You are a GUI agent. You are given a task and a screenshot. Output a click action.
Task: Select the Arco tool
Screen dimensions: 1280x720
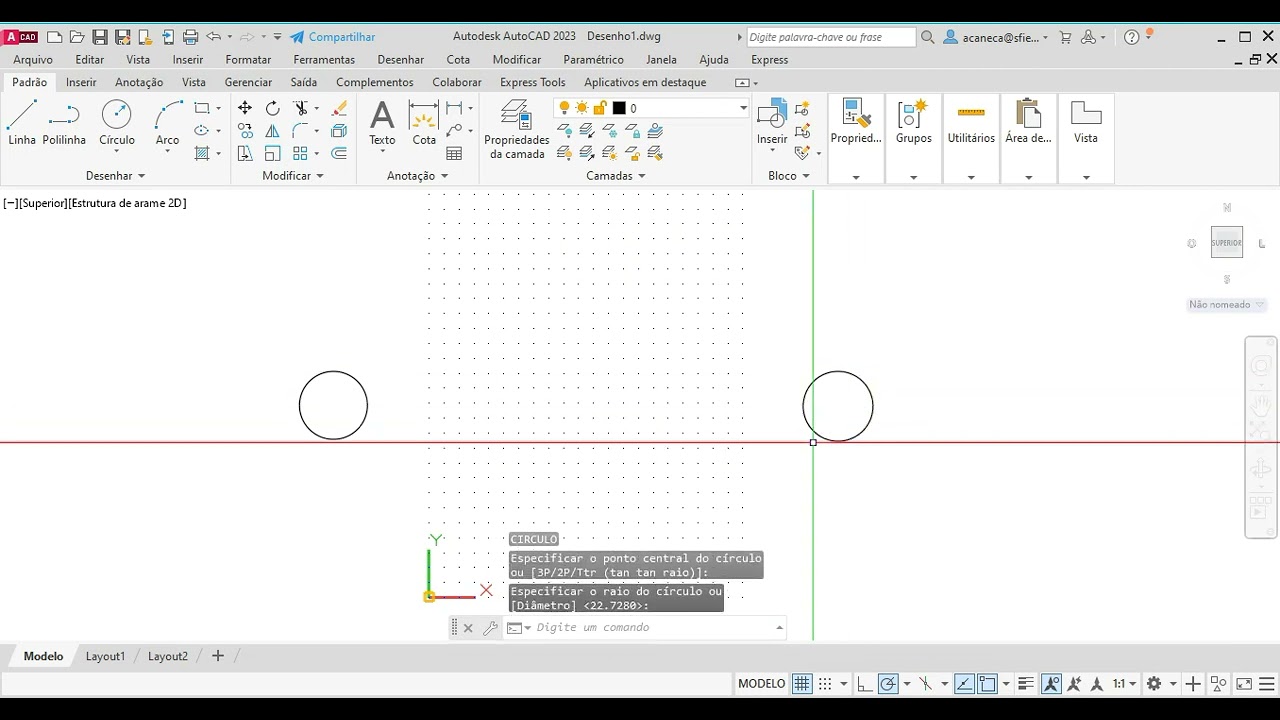pyautogui.click(x=168, y=123)
